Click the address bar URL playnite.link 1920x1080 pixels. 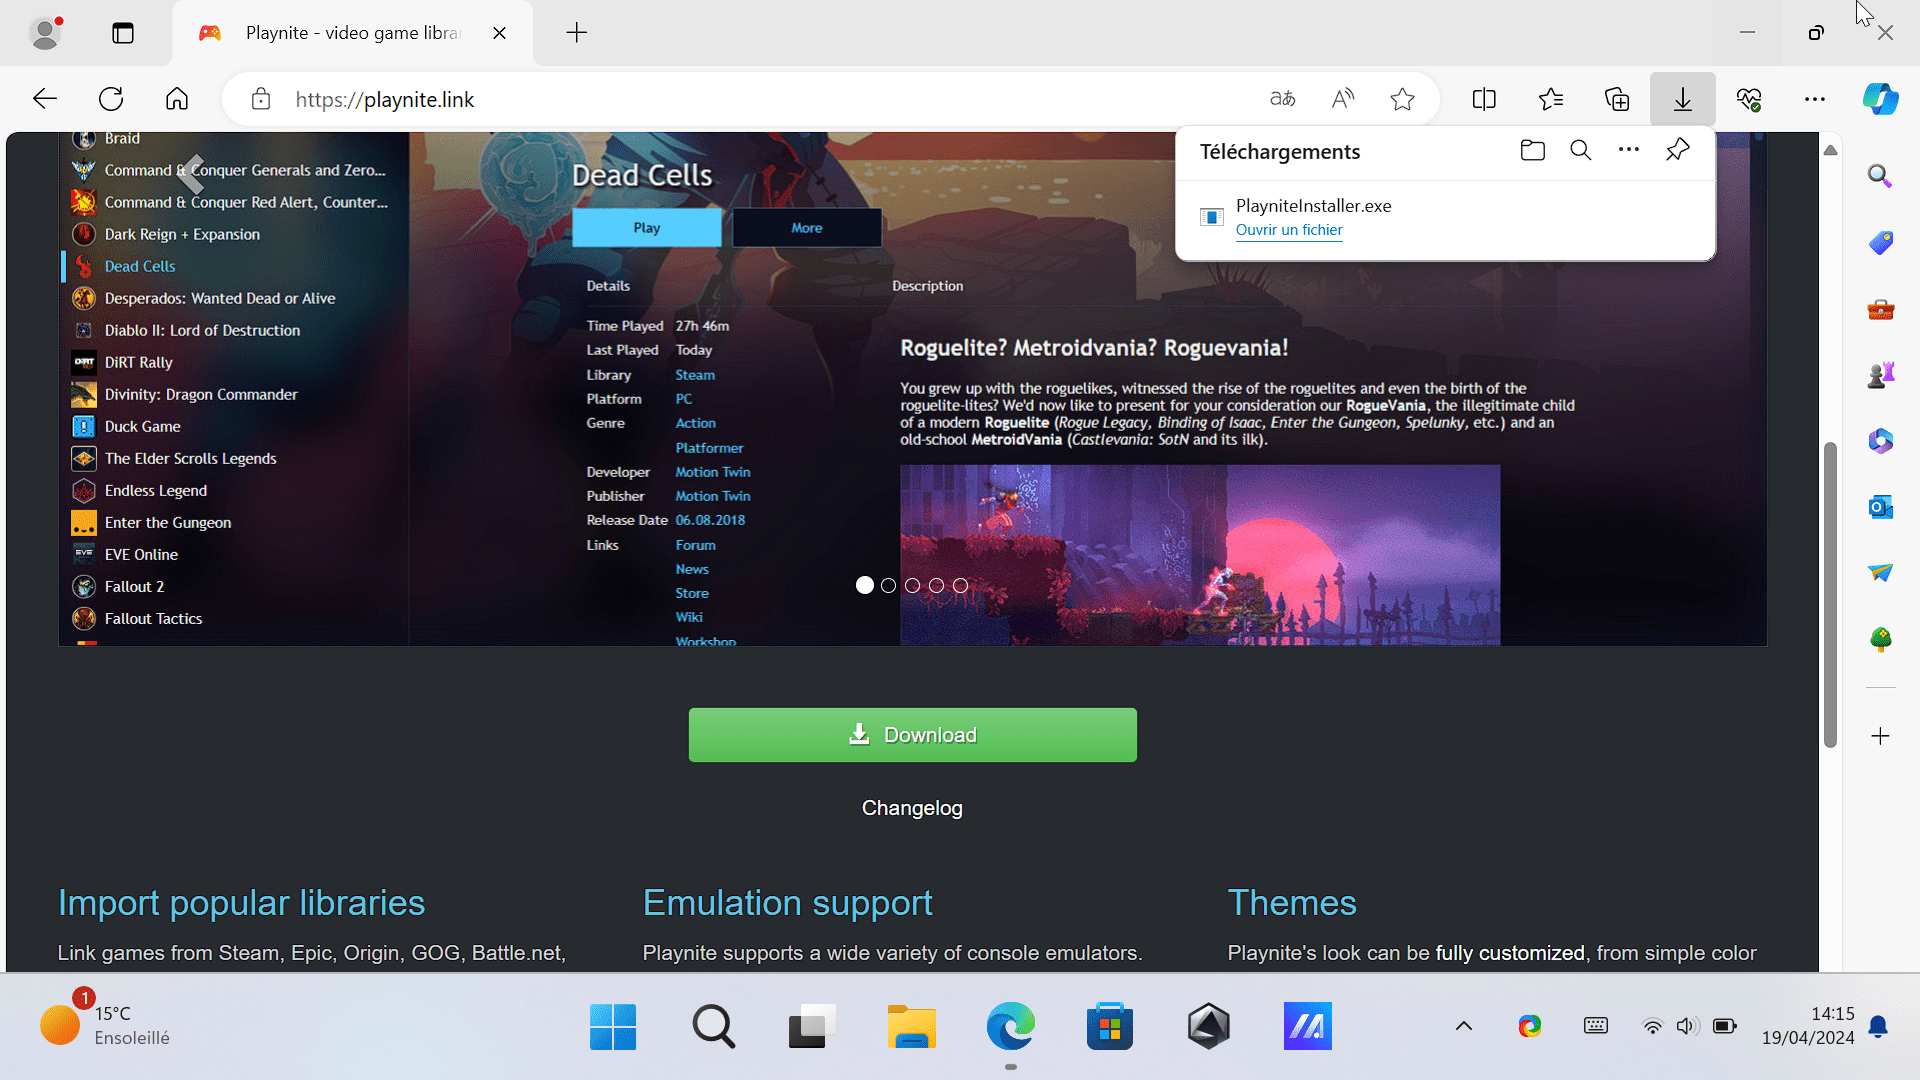coord(385,100)
